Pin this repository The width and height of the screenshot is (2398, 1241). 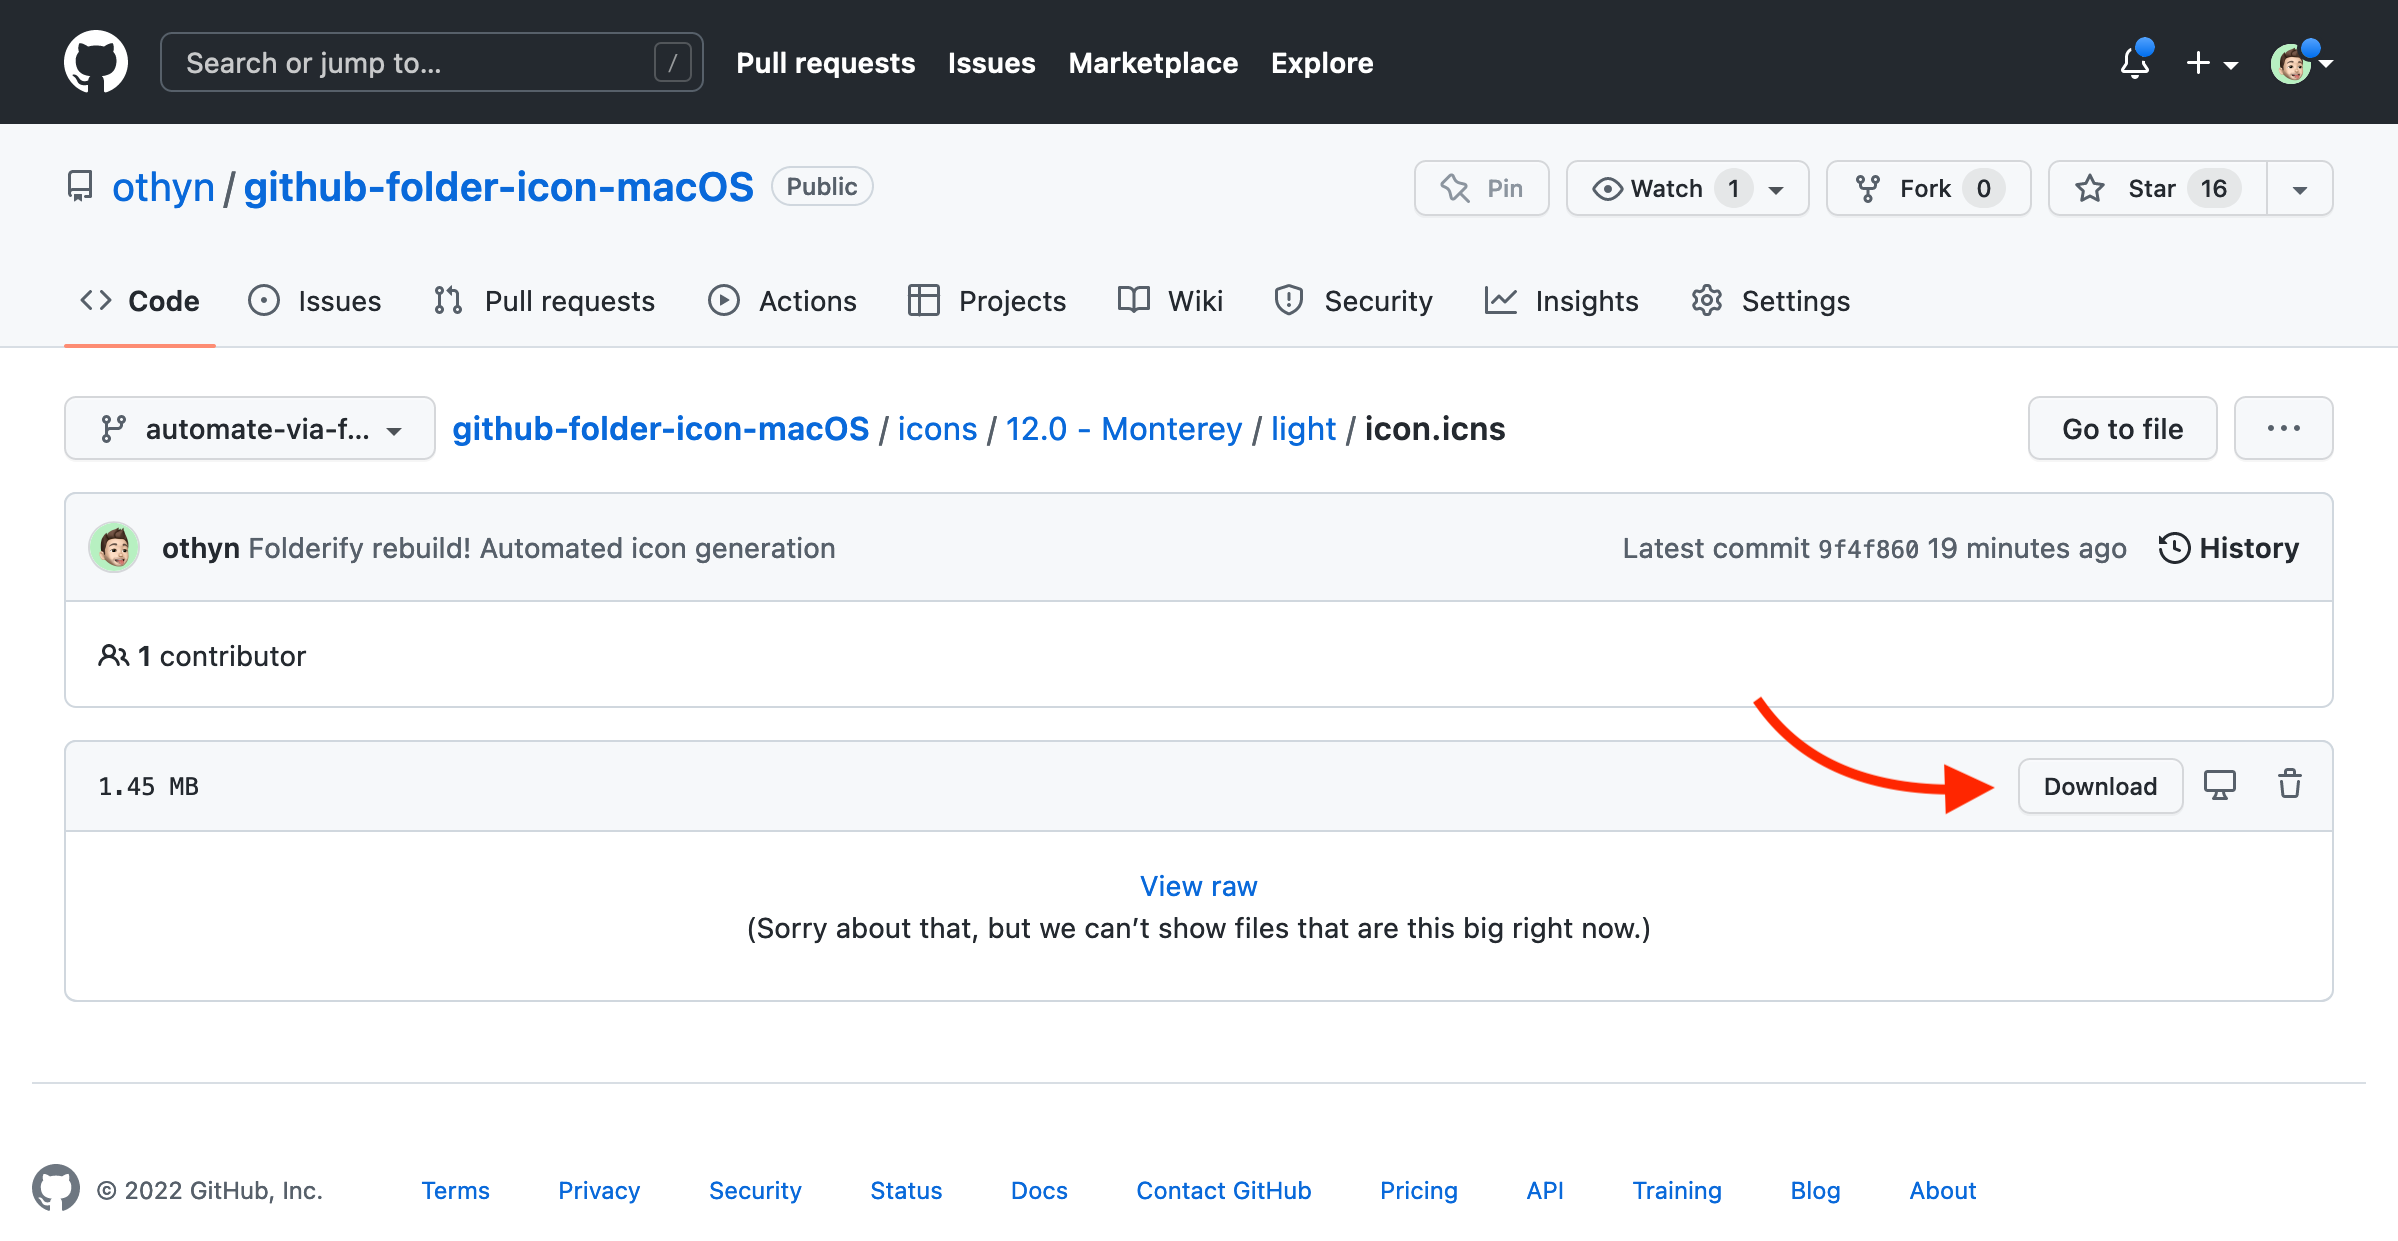1481,188
